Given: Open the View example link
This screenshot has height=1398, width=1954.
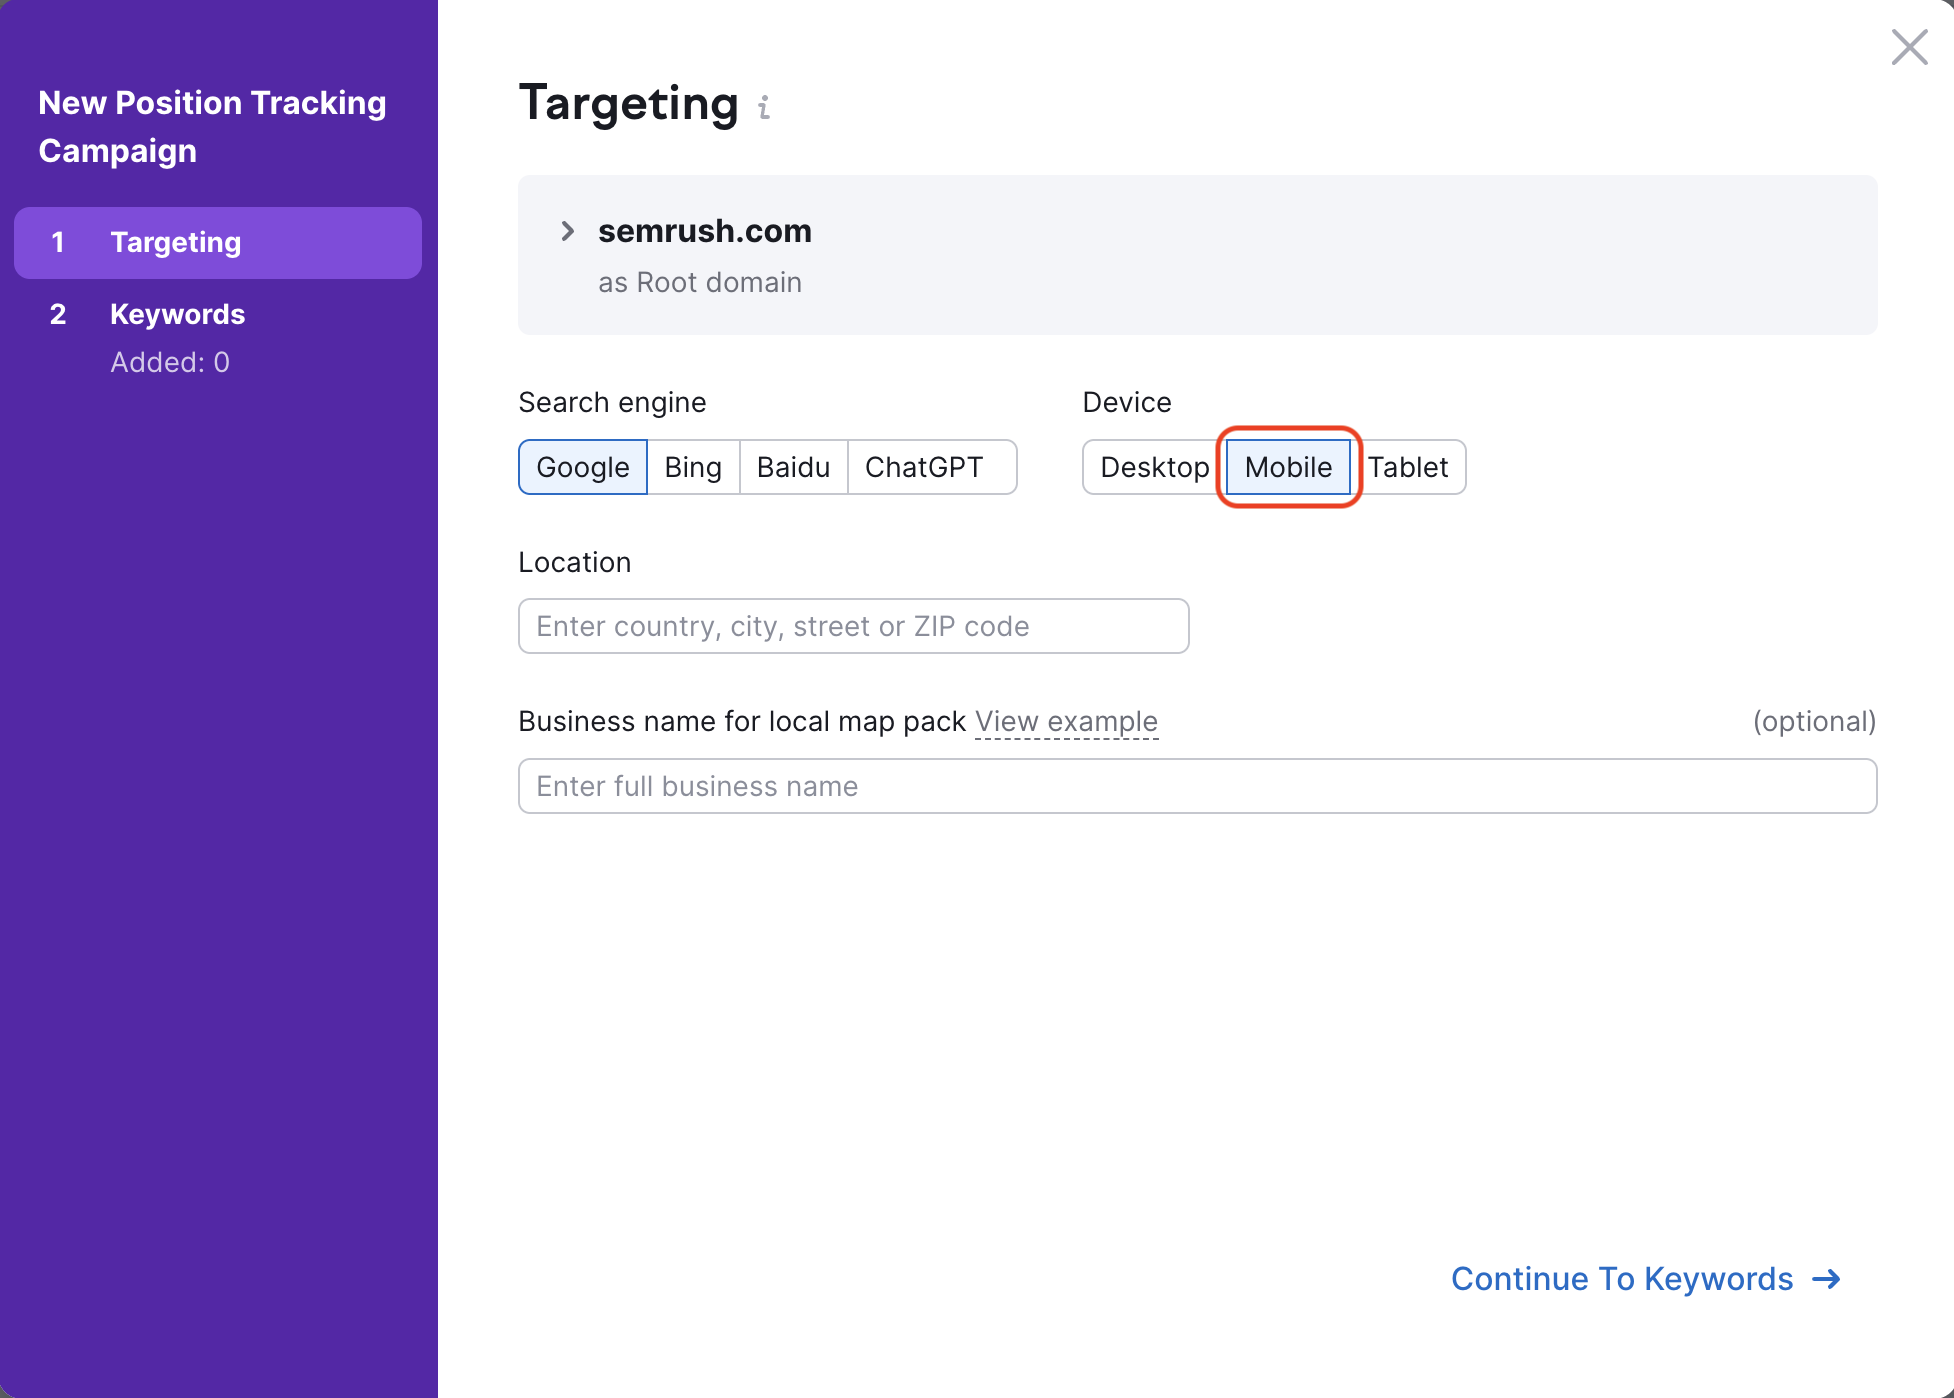Looking at the screenshot, I should (1066, 721).
